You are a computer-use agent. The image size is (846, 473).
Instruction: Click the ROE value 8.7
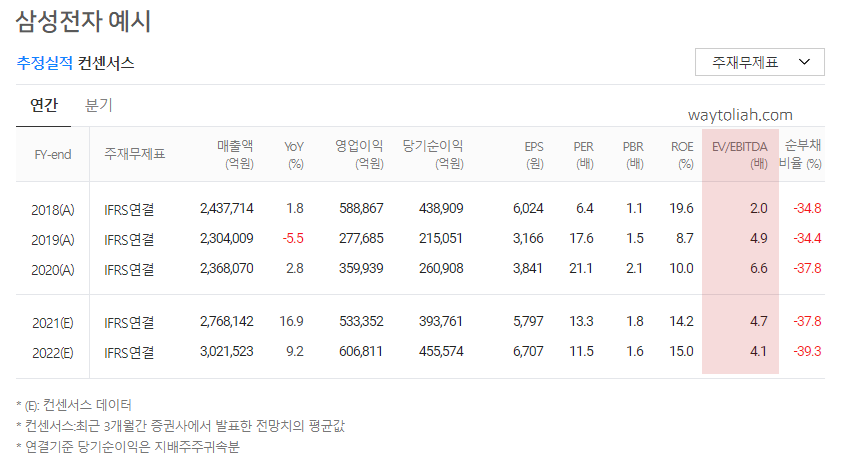(685, 238)
